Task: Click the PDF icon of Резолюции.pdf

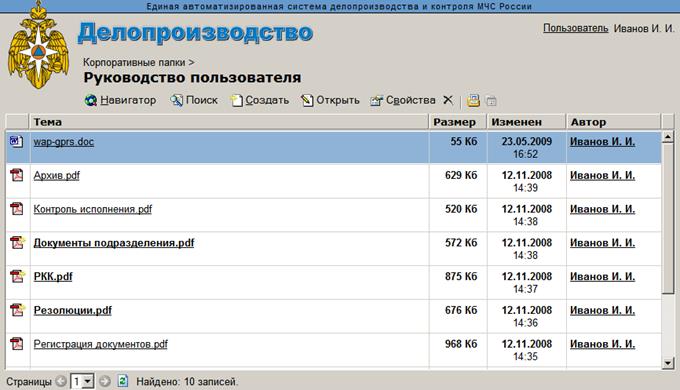Action: click(x=17, y=310)
